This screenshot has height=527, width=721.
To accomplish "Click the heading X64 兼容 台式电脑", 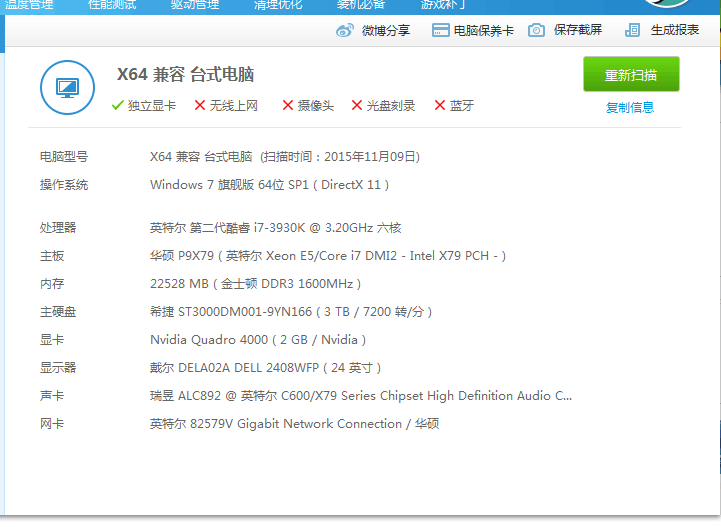I will coord(185,74).
